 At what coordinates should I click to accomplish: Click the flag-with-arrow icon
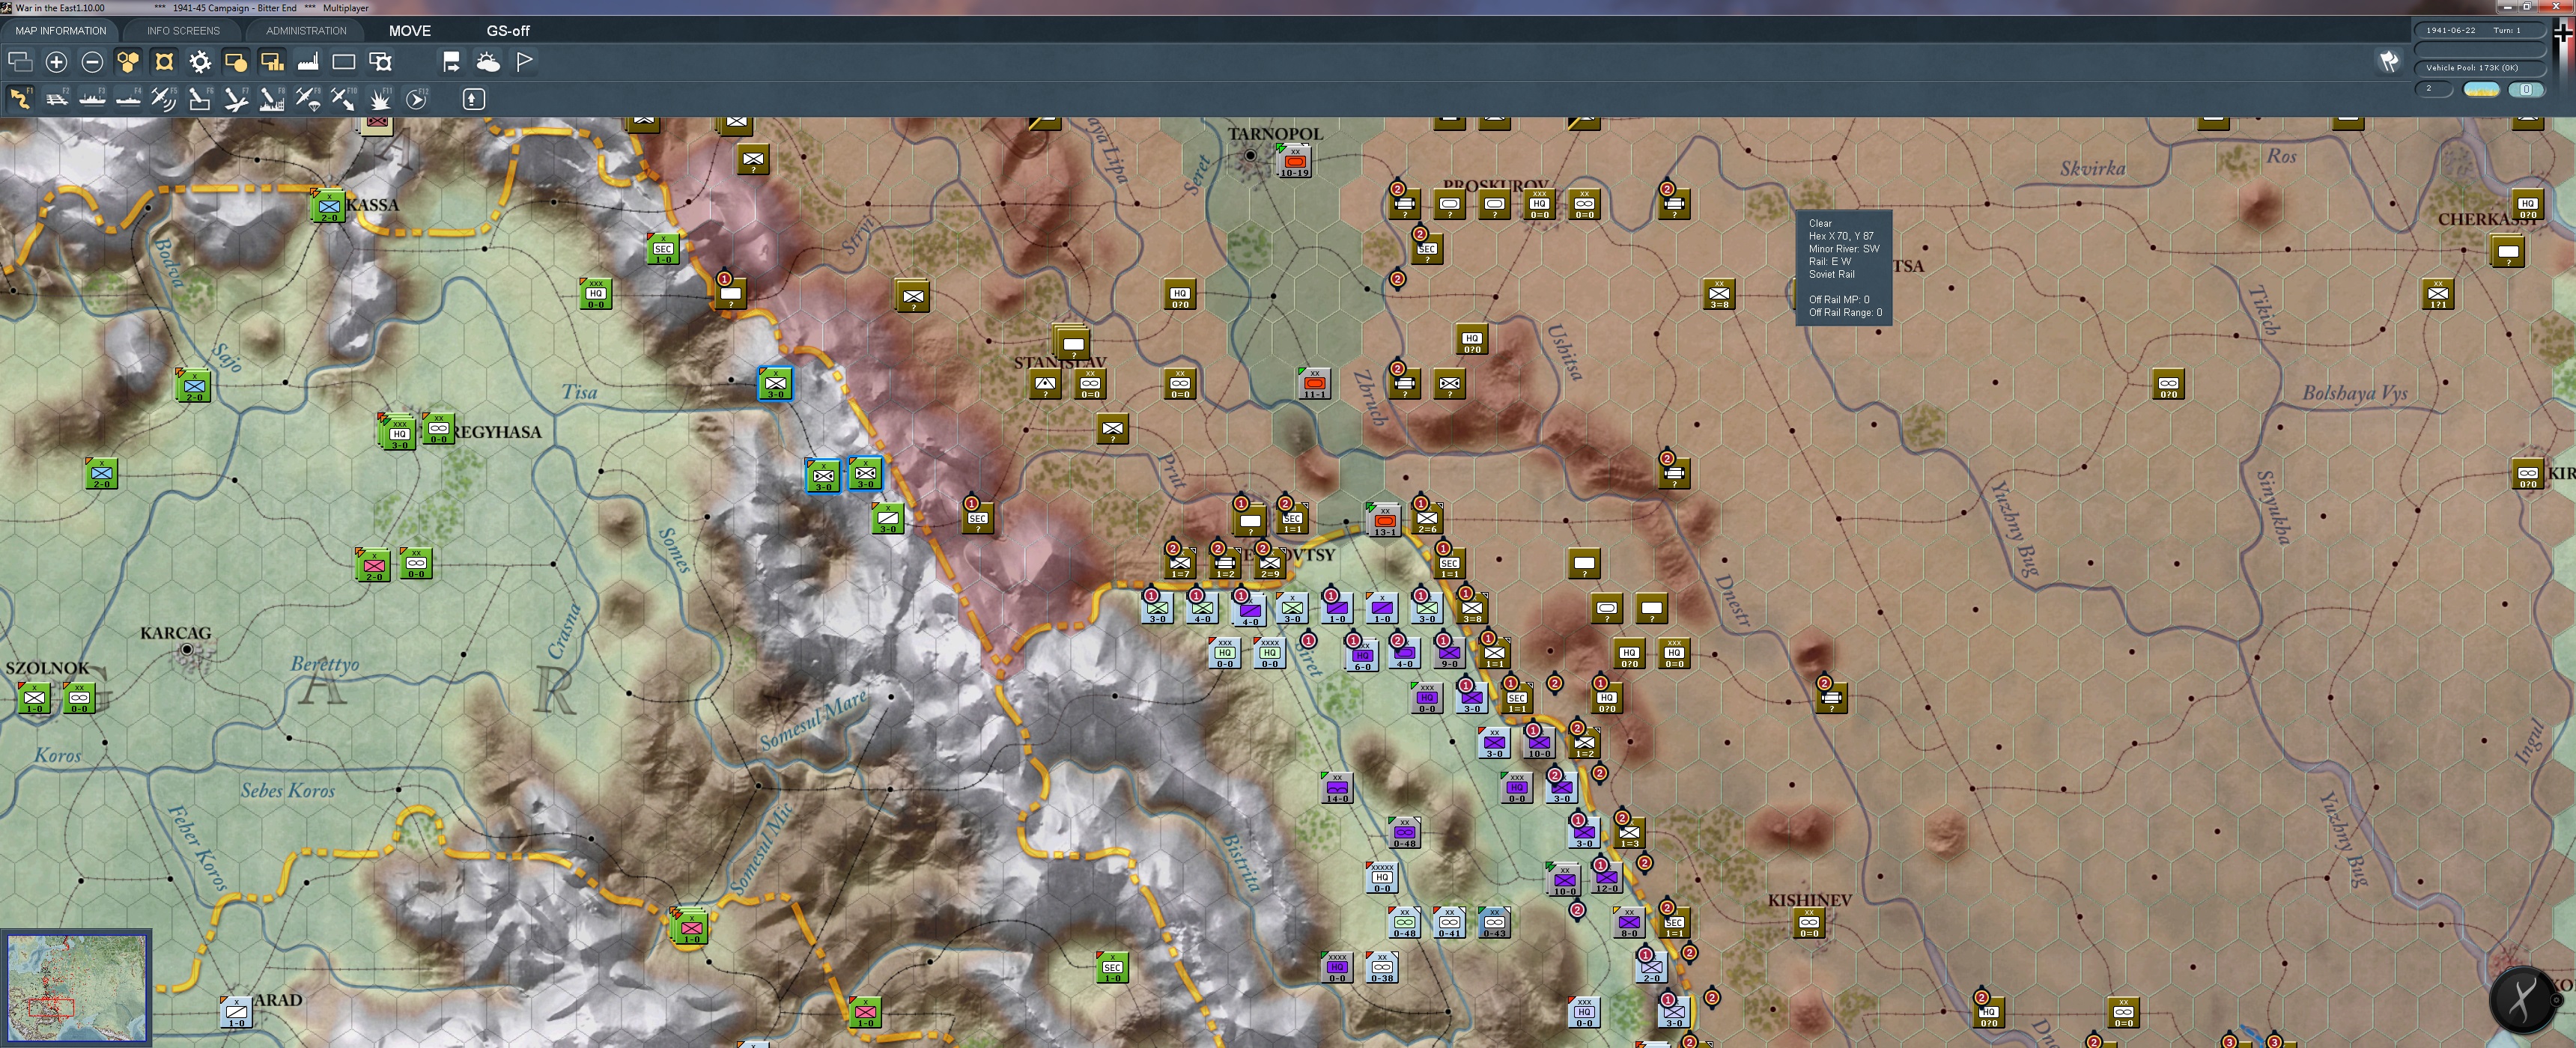452,62
